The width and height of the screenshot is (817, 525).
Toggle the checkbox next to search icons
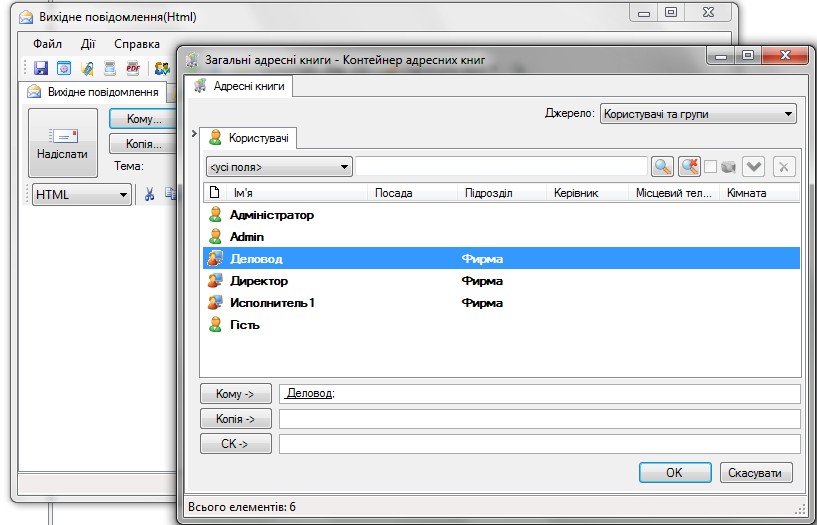coord(710,167)
